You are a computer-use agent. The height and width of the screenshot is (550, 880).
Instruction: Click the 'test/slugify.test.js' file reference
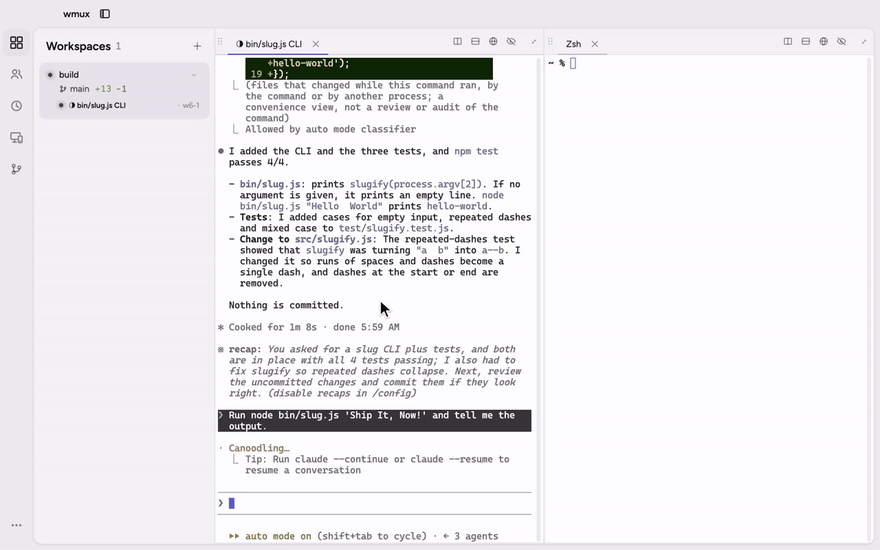click(393, 228)
